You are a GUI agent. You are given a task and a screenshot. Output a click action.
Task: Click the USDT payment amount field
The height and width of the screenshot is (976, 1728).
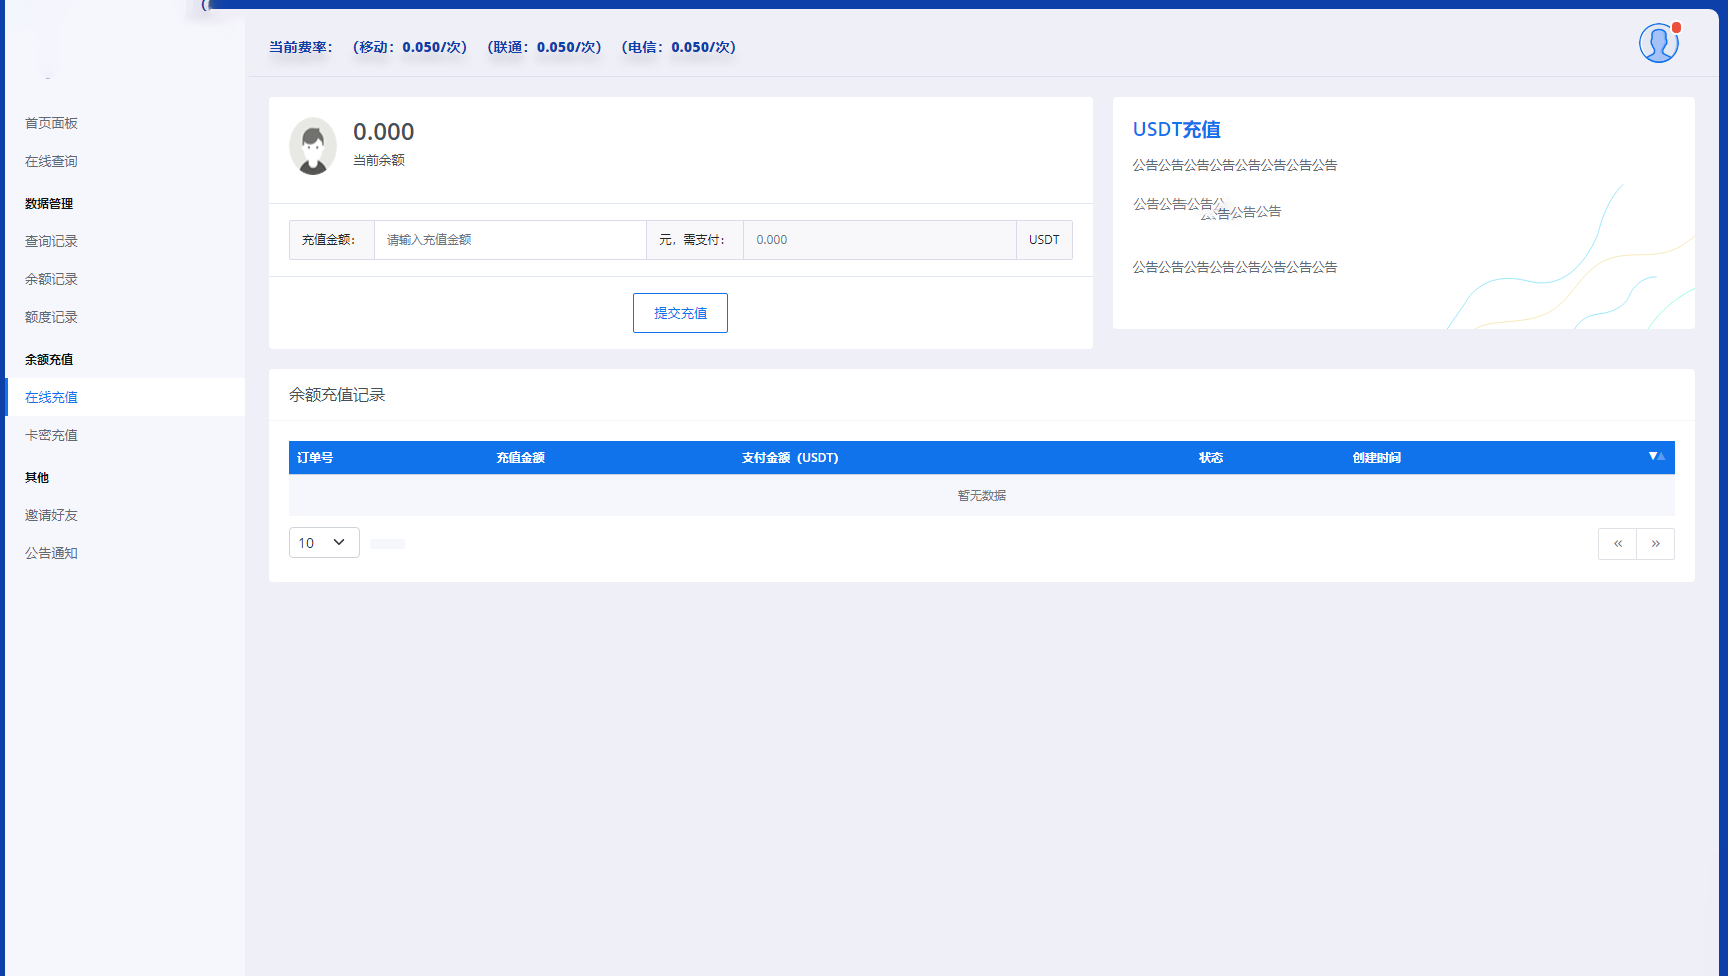coord(879,240)
